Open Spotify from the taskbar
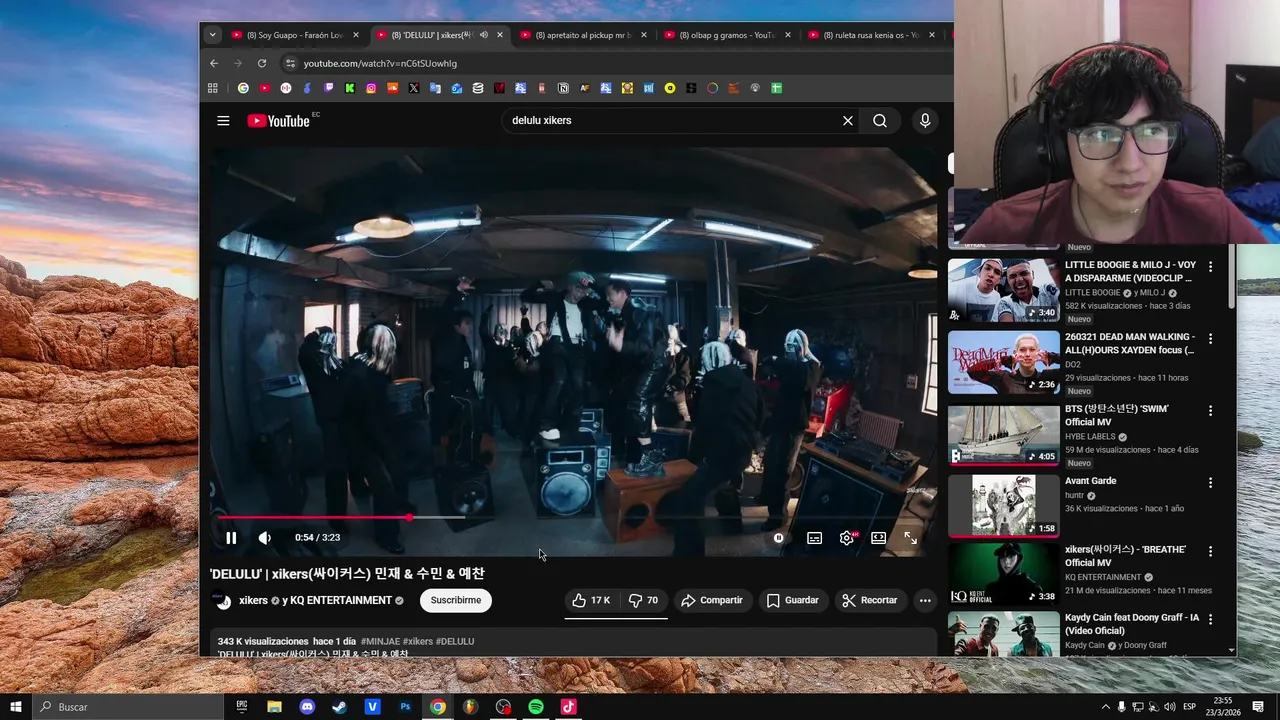1280x720 pixels. (x=536, y=707)
